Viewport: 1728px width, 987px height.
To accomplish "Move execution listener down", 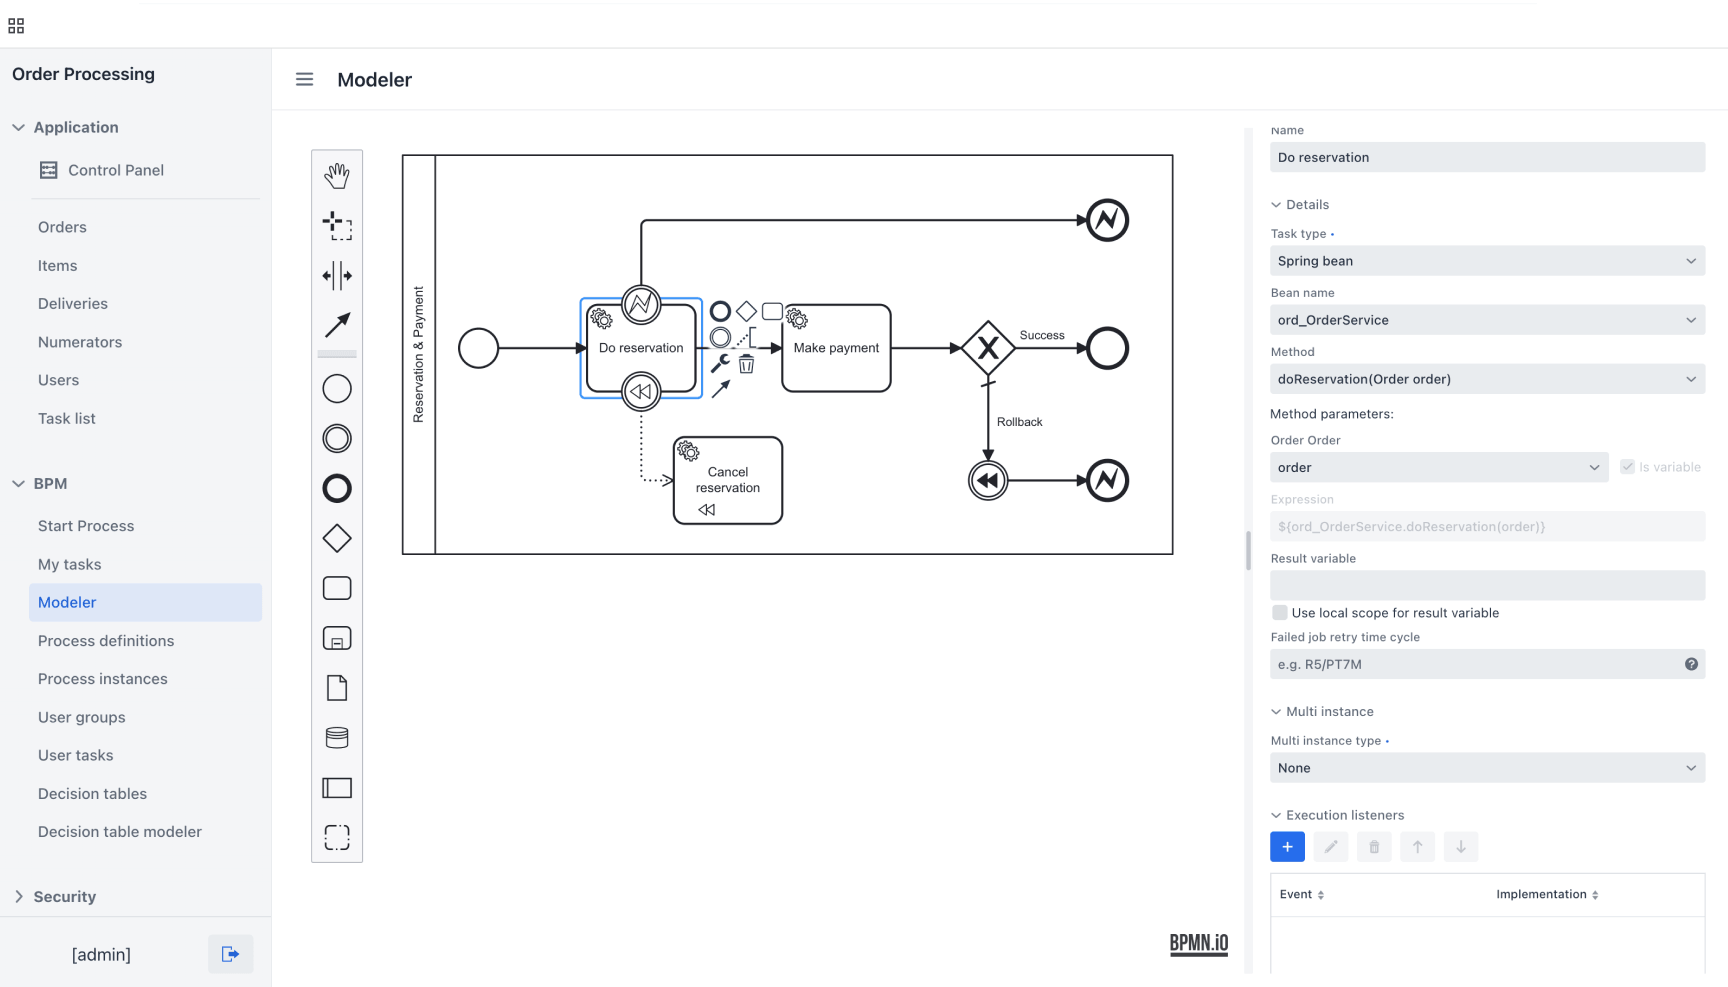I will click(1461, 847).
